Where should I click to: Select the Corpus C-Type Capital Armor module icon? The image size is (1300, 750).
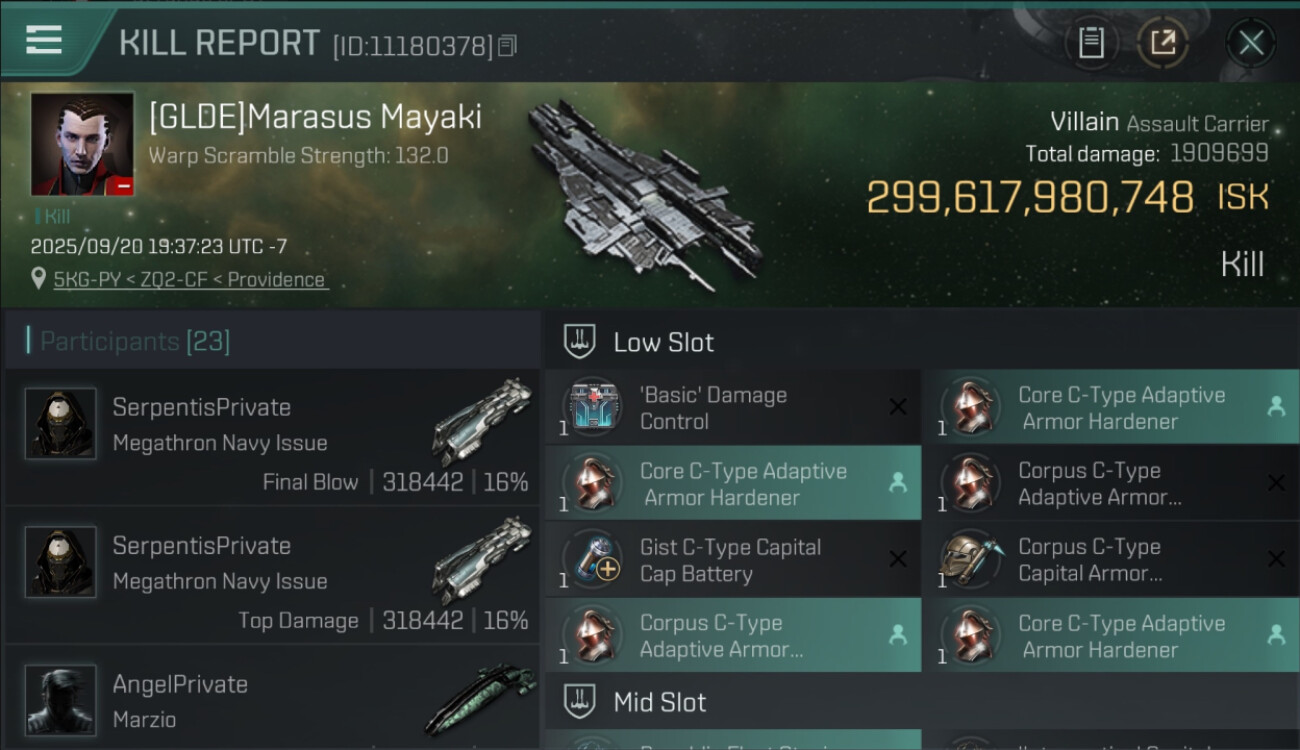(971, 559)
